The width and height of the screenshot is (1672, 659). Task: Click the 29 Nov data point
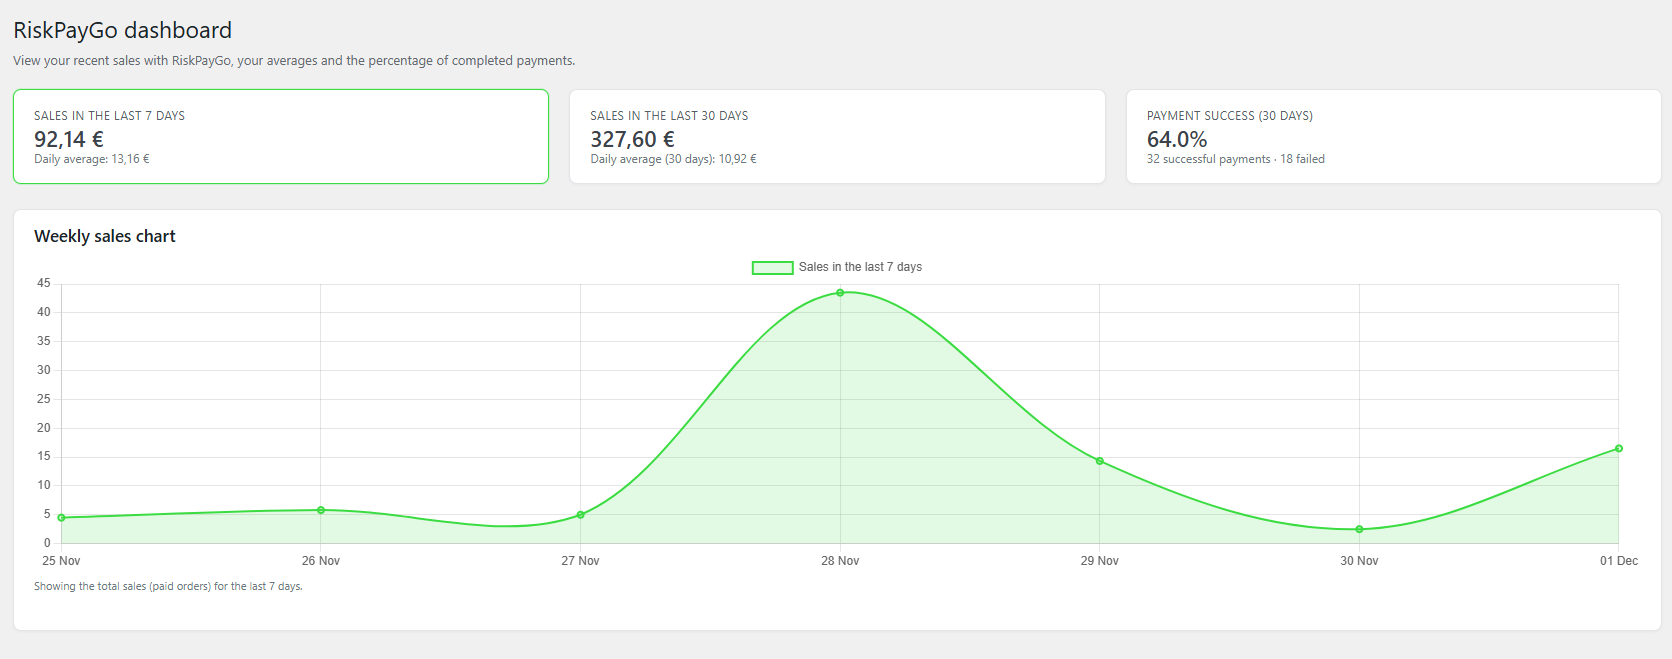(1100, 461)
